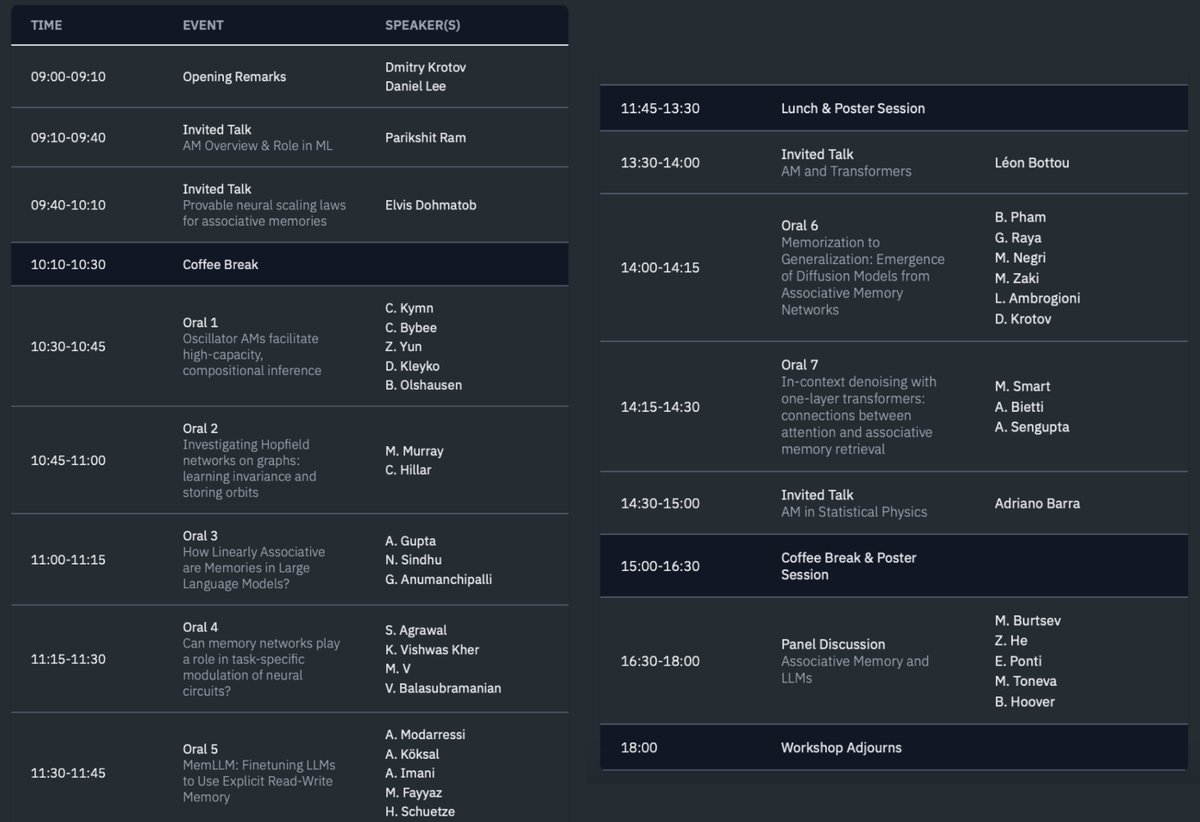Select the 11:15-11:30 time cell
This screenshot has width=1200, height=822.
click(68, 659)
